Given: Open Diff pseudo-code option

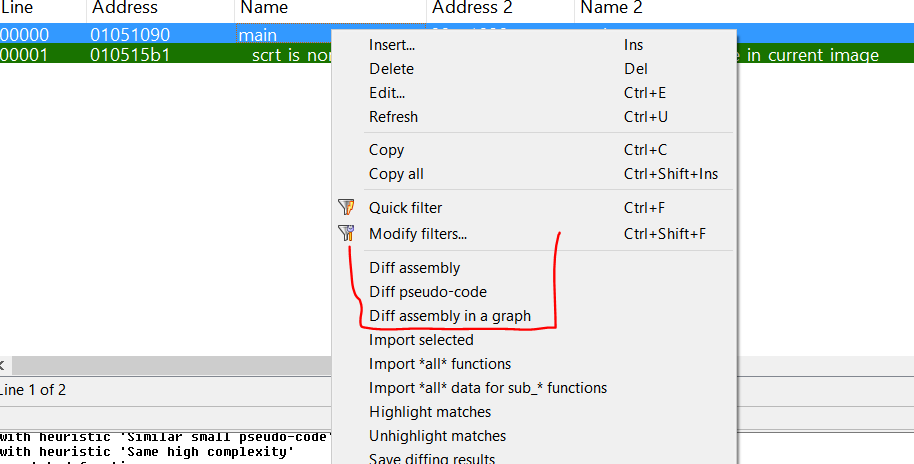Looking at the screenshot, I should (x=427, y=292).
